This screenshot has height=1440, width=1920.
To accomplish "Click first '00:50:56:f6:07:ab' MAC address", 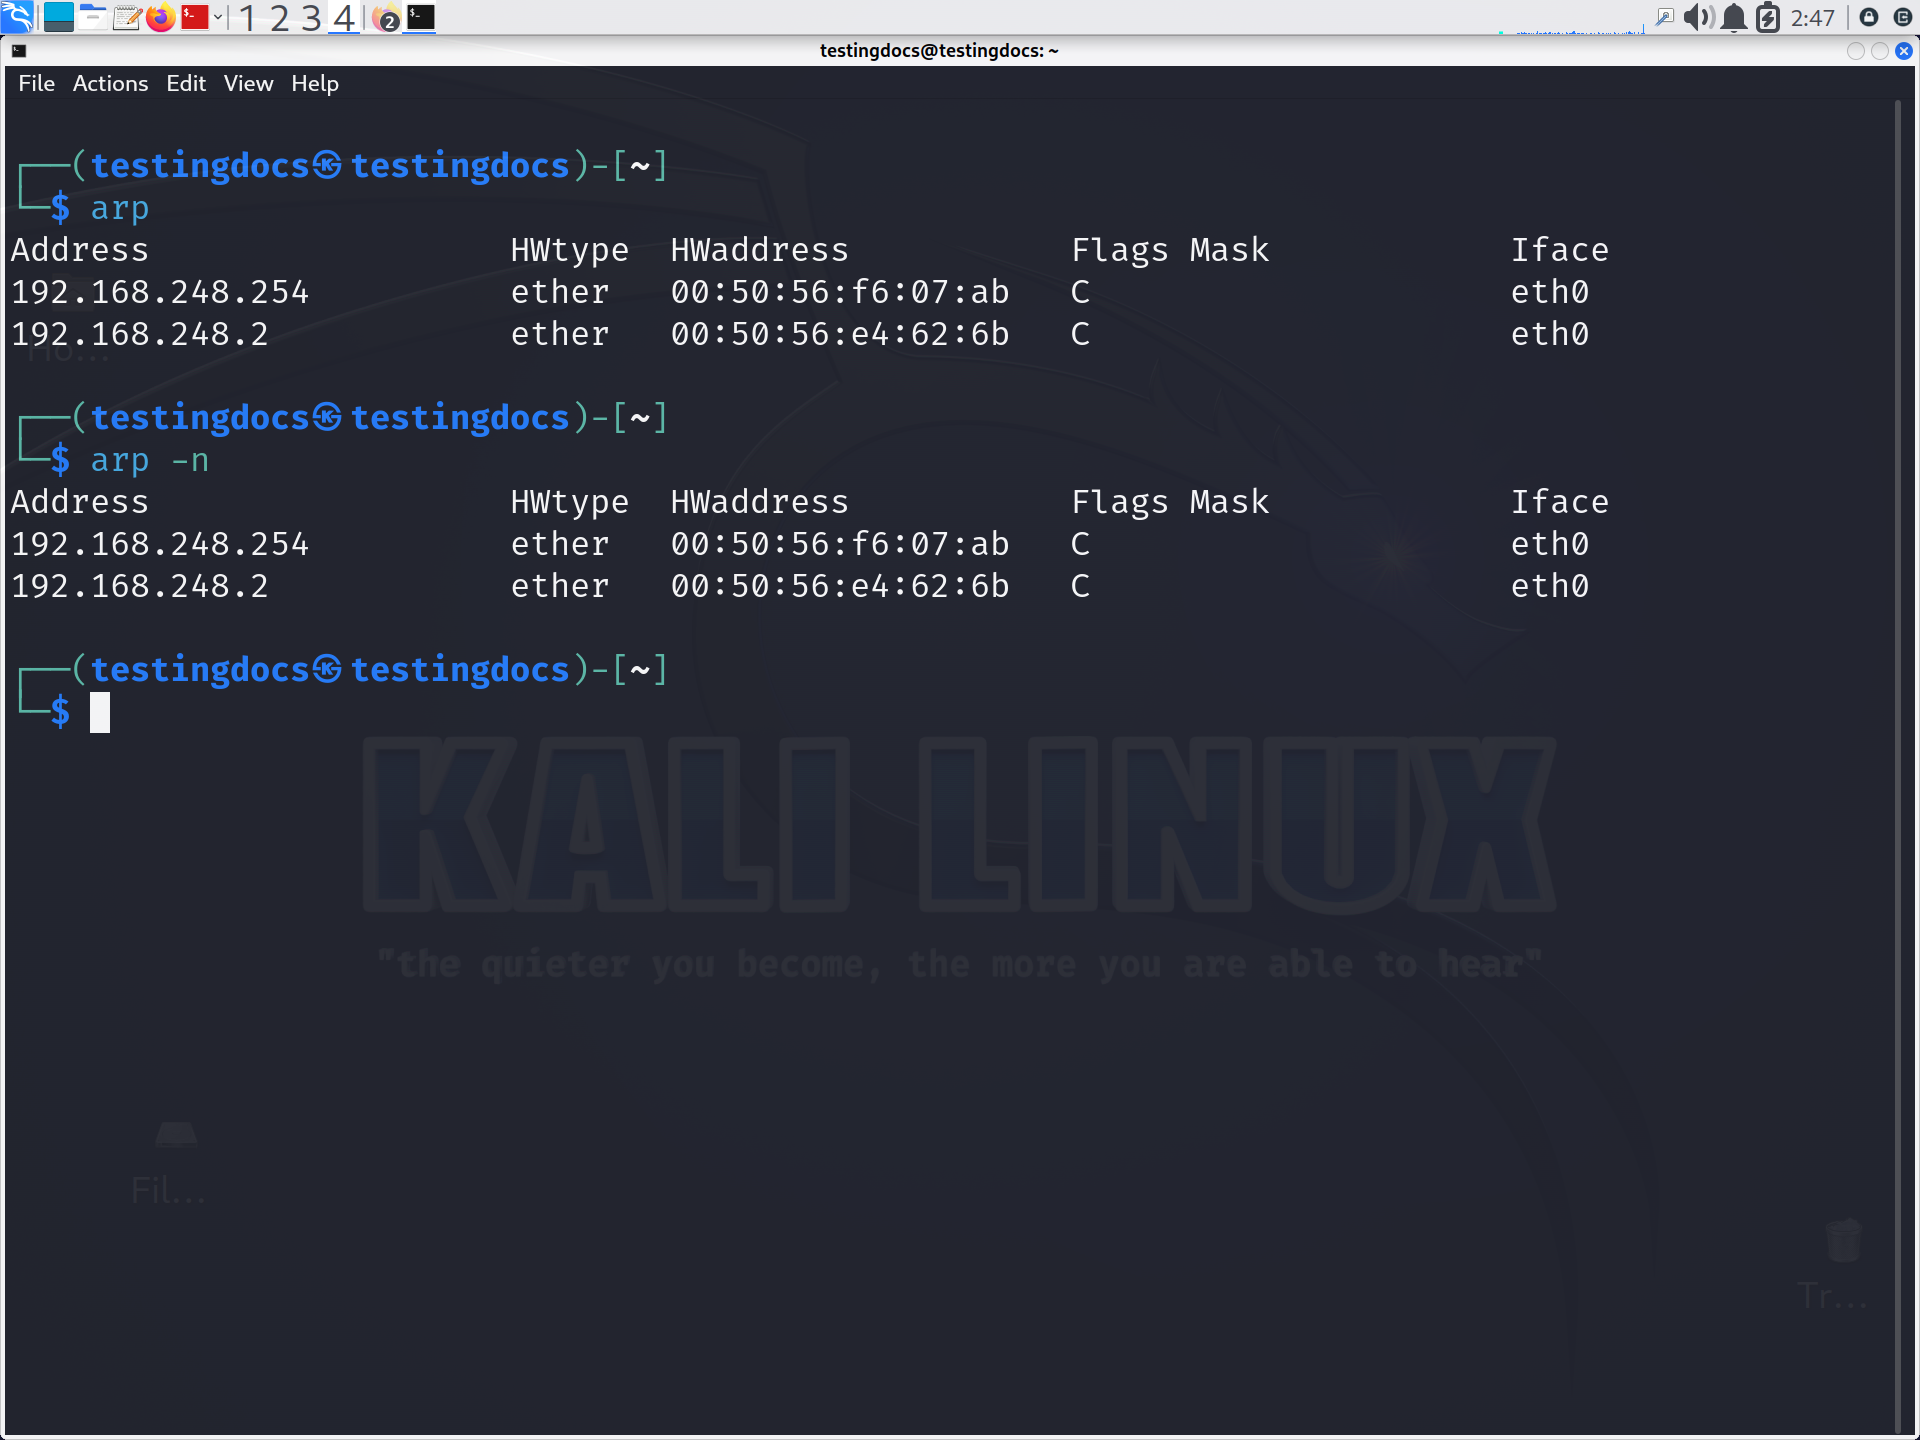I will pyautogui.click(x=840, y=292).
